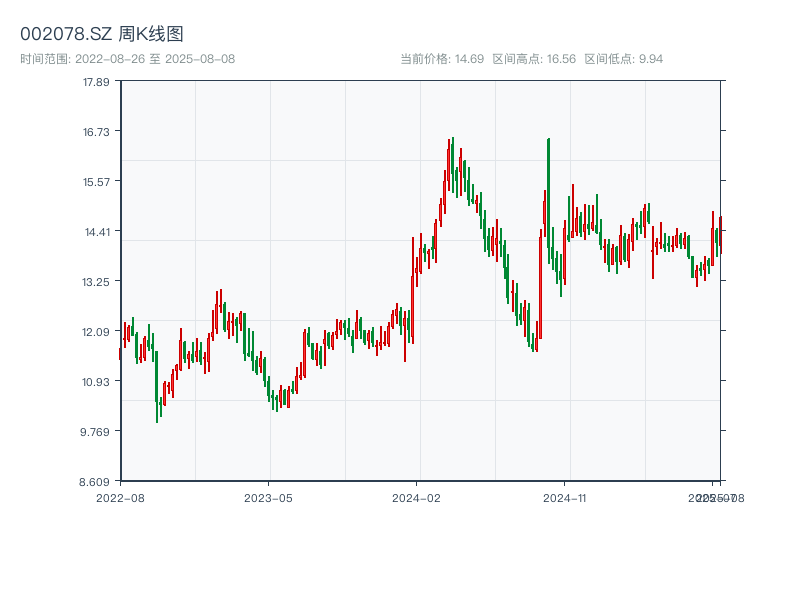The image size is (800, 600).
Task: Click the 2022-08 x-axis date label
Action: [120, 497]
